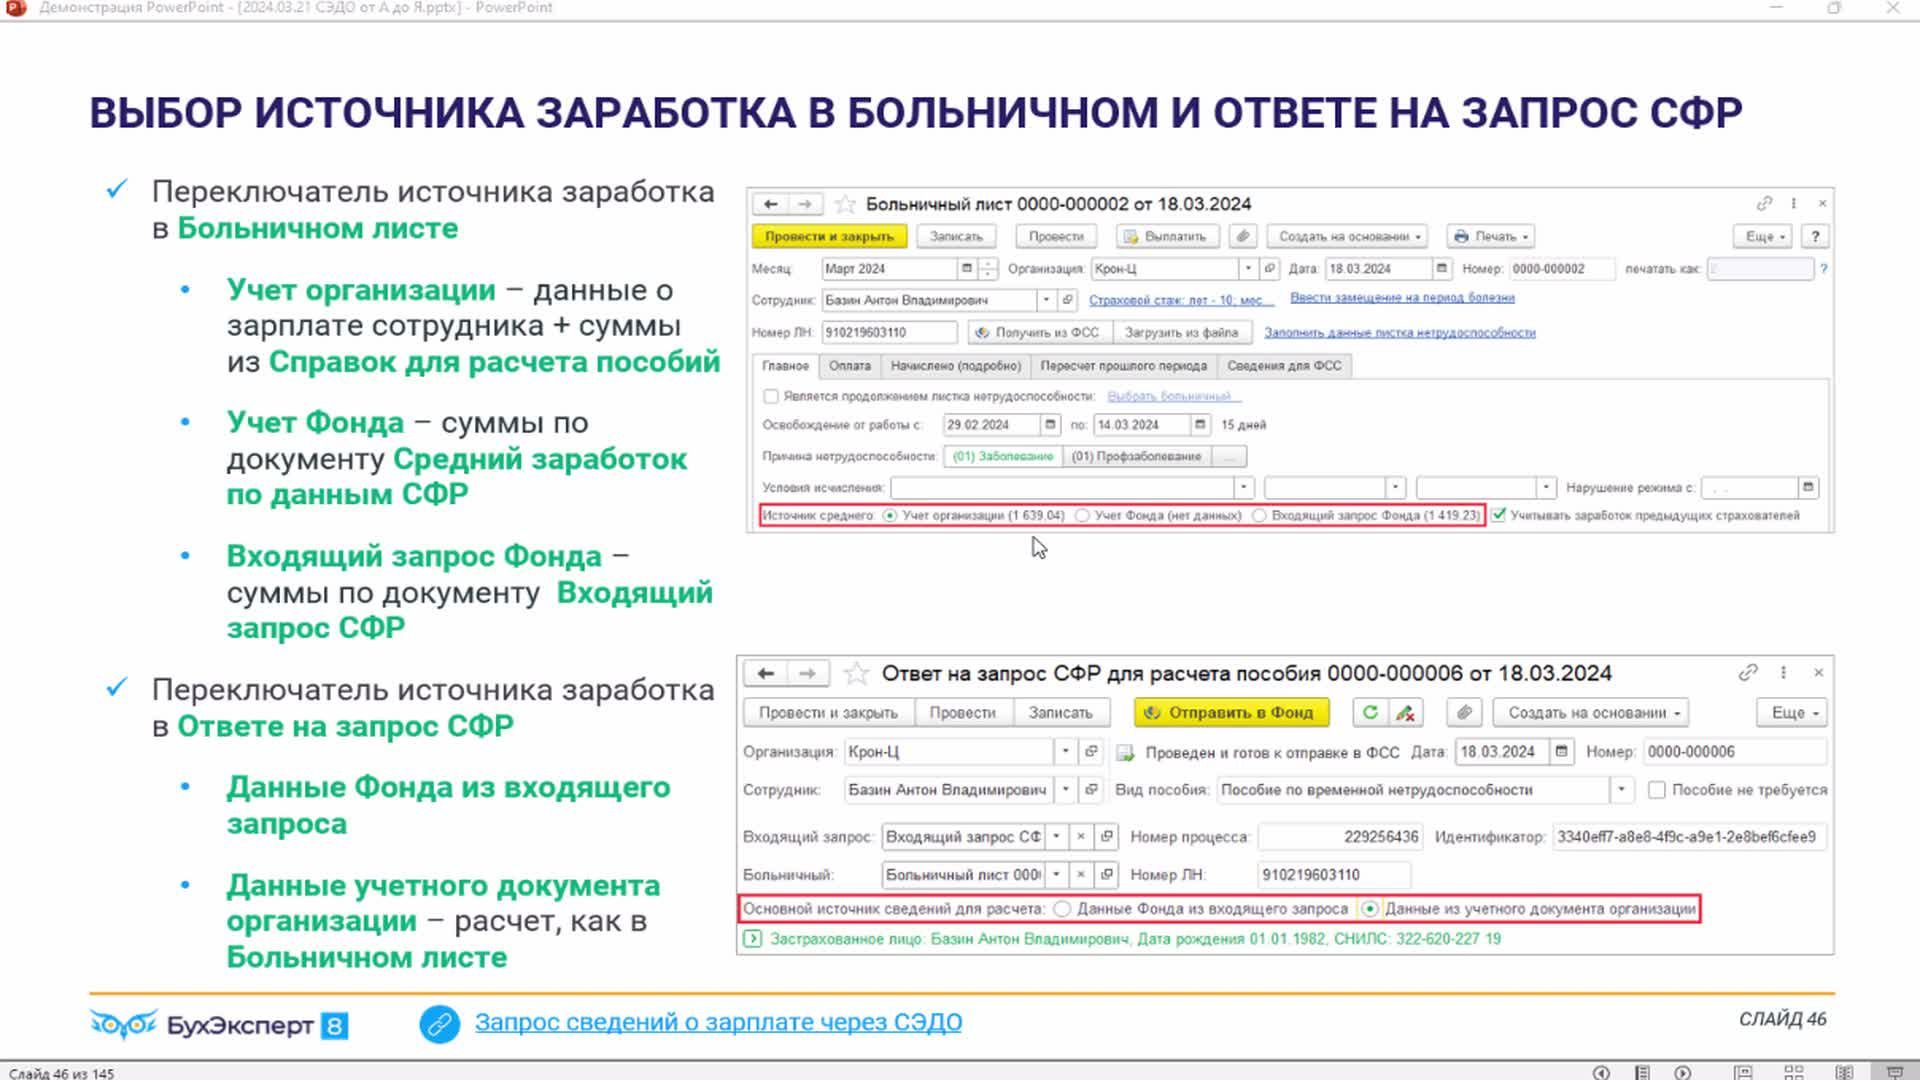Open the Сведения для ФСС tab
The width and height of the screenshot is (1920, 1080).
[x=1284, y=366]
